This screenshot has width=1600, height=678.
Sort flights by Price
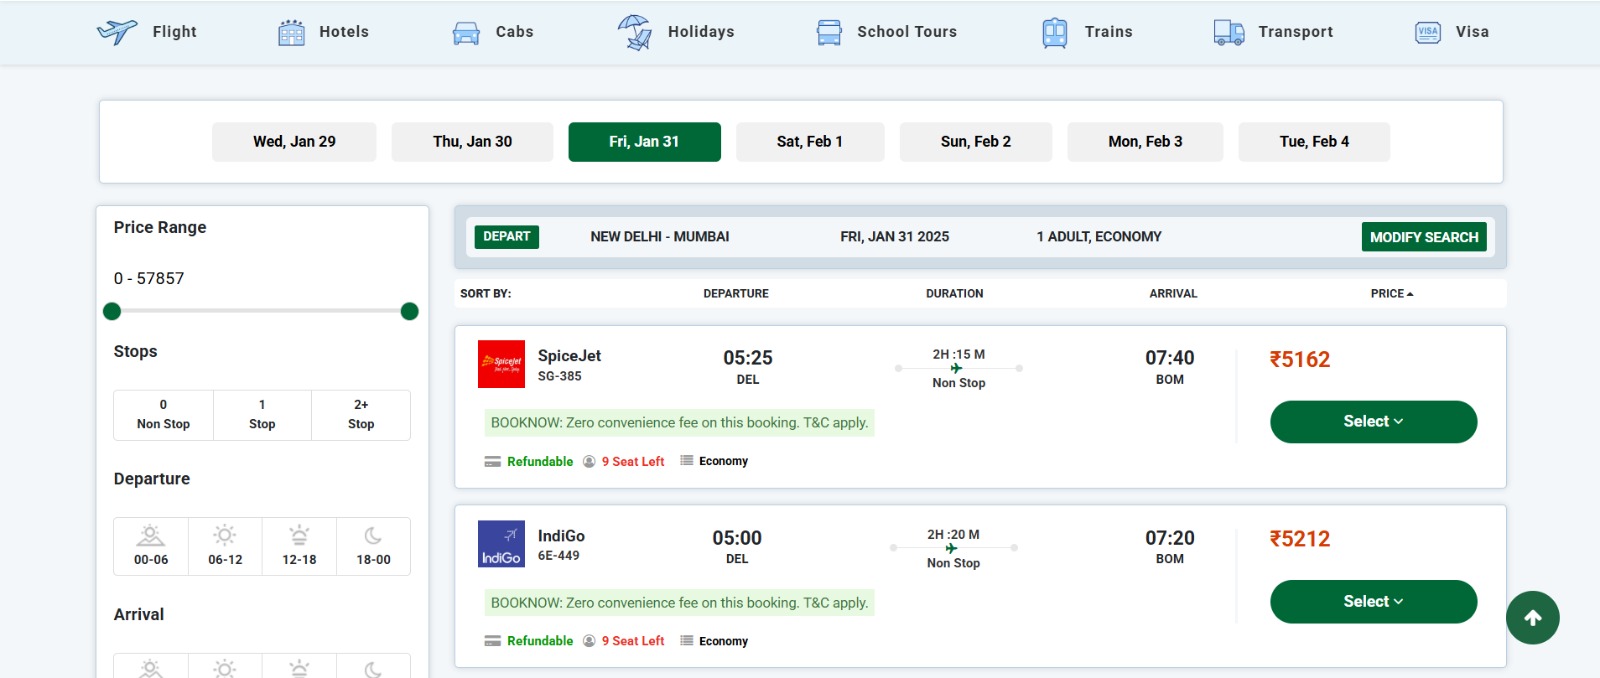(x=1391, y=294)
